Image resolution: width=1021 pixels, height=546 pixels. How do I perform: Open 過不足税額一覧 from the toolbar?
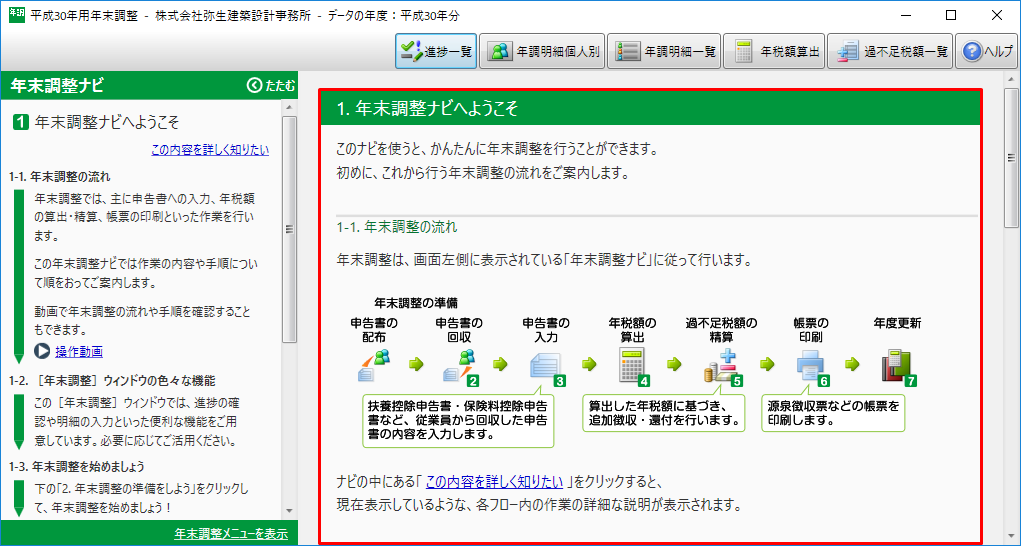[890, 52]
